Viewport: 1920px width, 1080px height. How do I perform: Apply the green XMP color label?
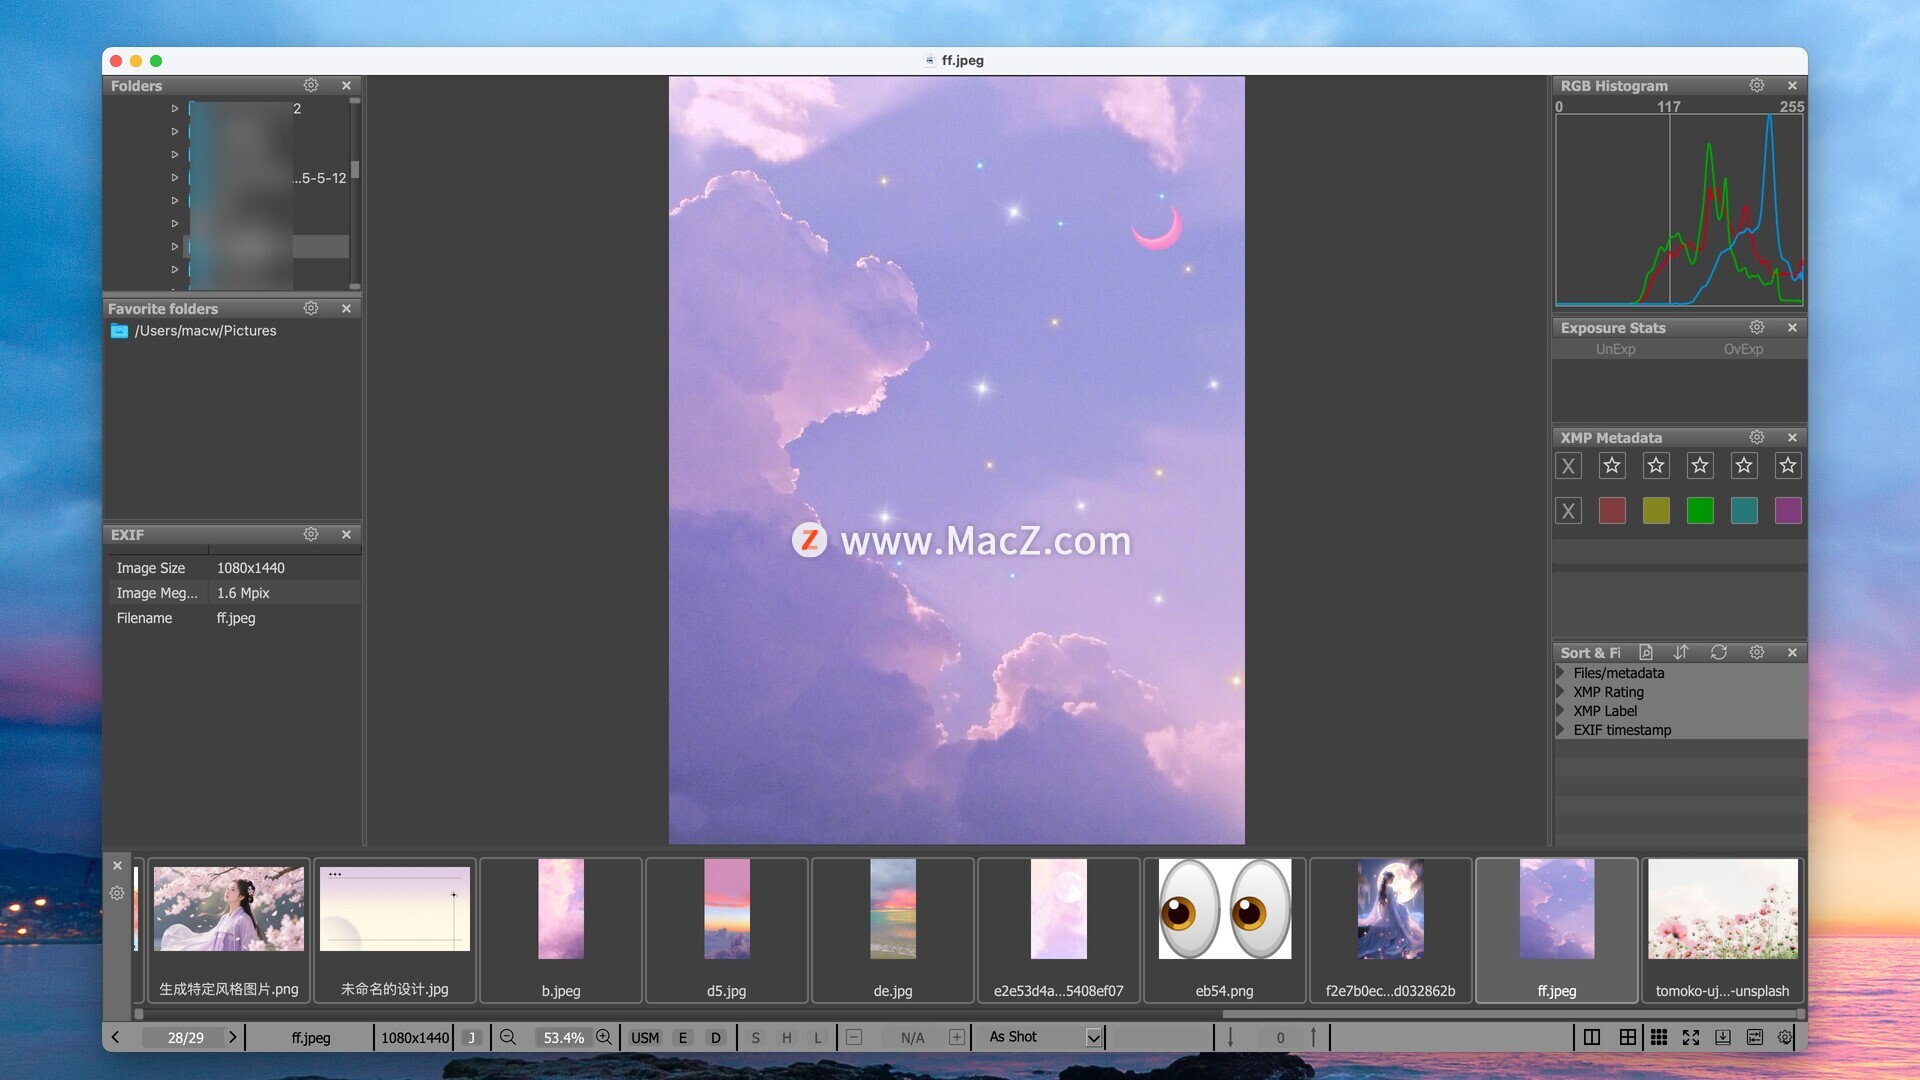tap(1700, 511)
